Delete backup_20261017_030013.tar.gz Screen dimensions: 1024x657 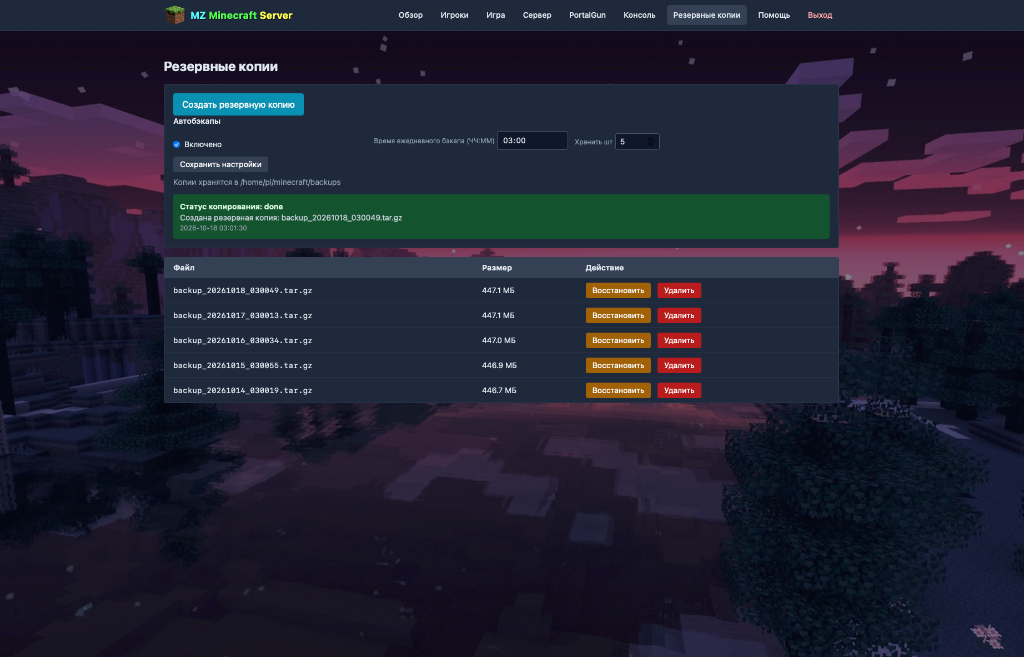pos(679,315)
